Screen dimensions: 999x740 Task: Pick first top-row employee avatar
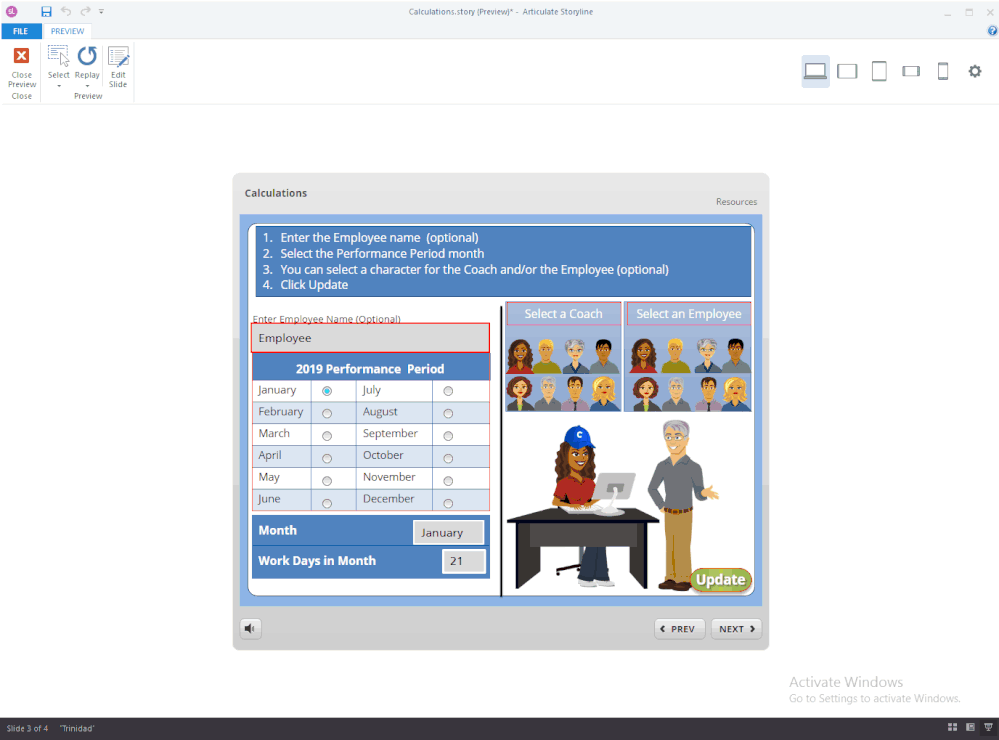[643, 356]
